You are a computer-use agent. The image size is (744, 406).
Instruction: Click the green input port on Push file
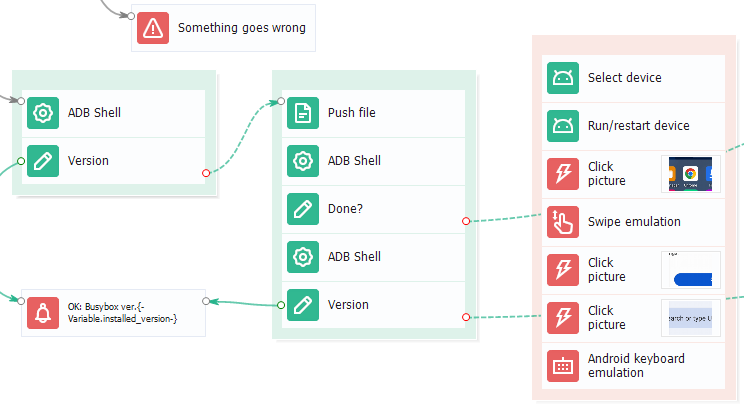[x=281, y=101]
